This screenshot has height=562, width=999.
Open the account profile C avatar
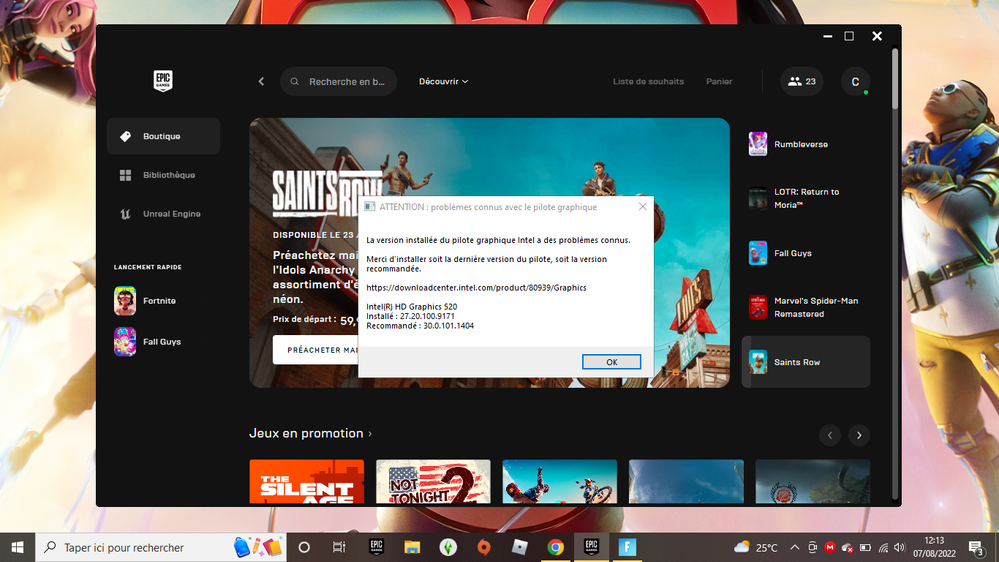coord(855,82)
